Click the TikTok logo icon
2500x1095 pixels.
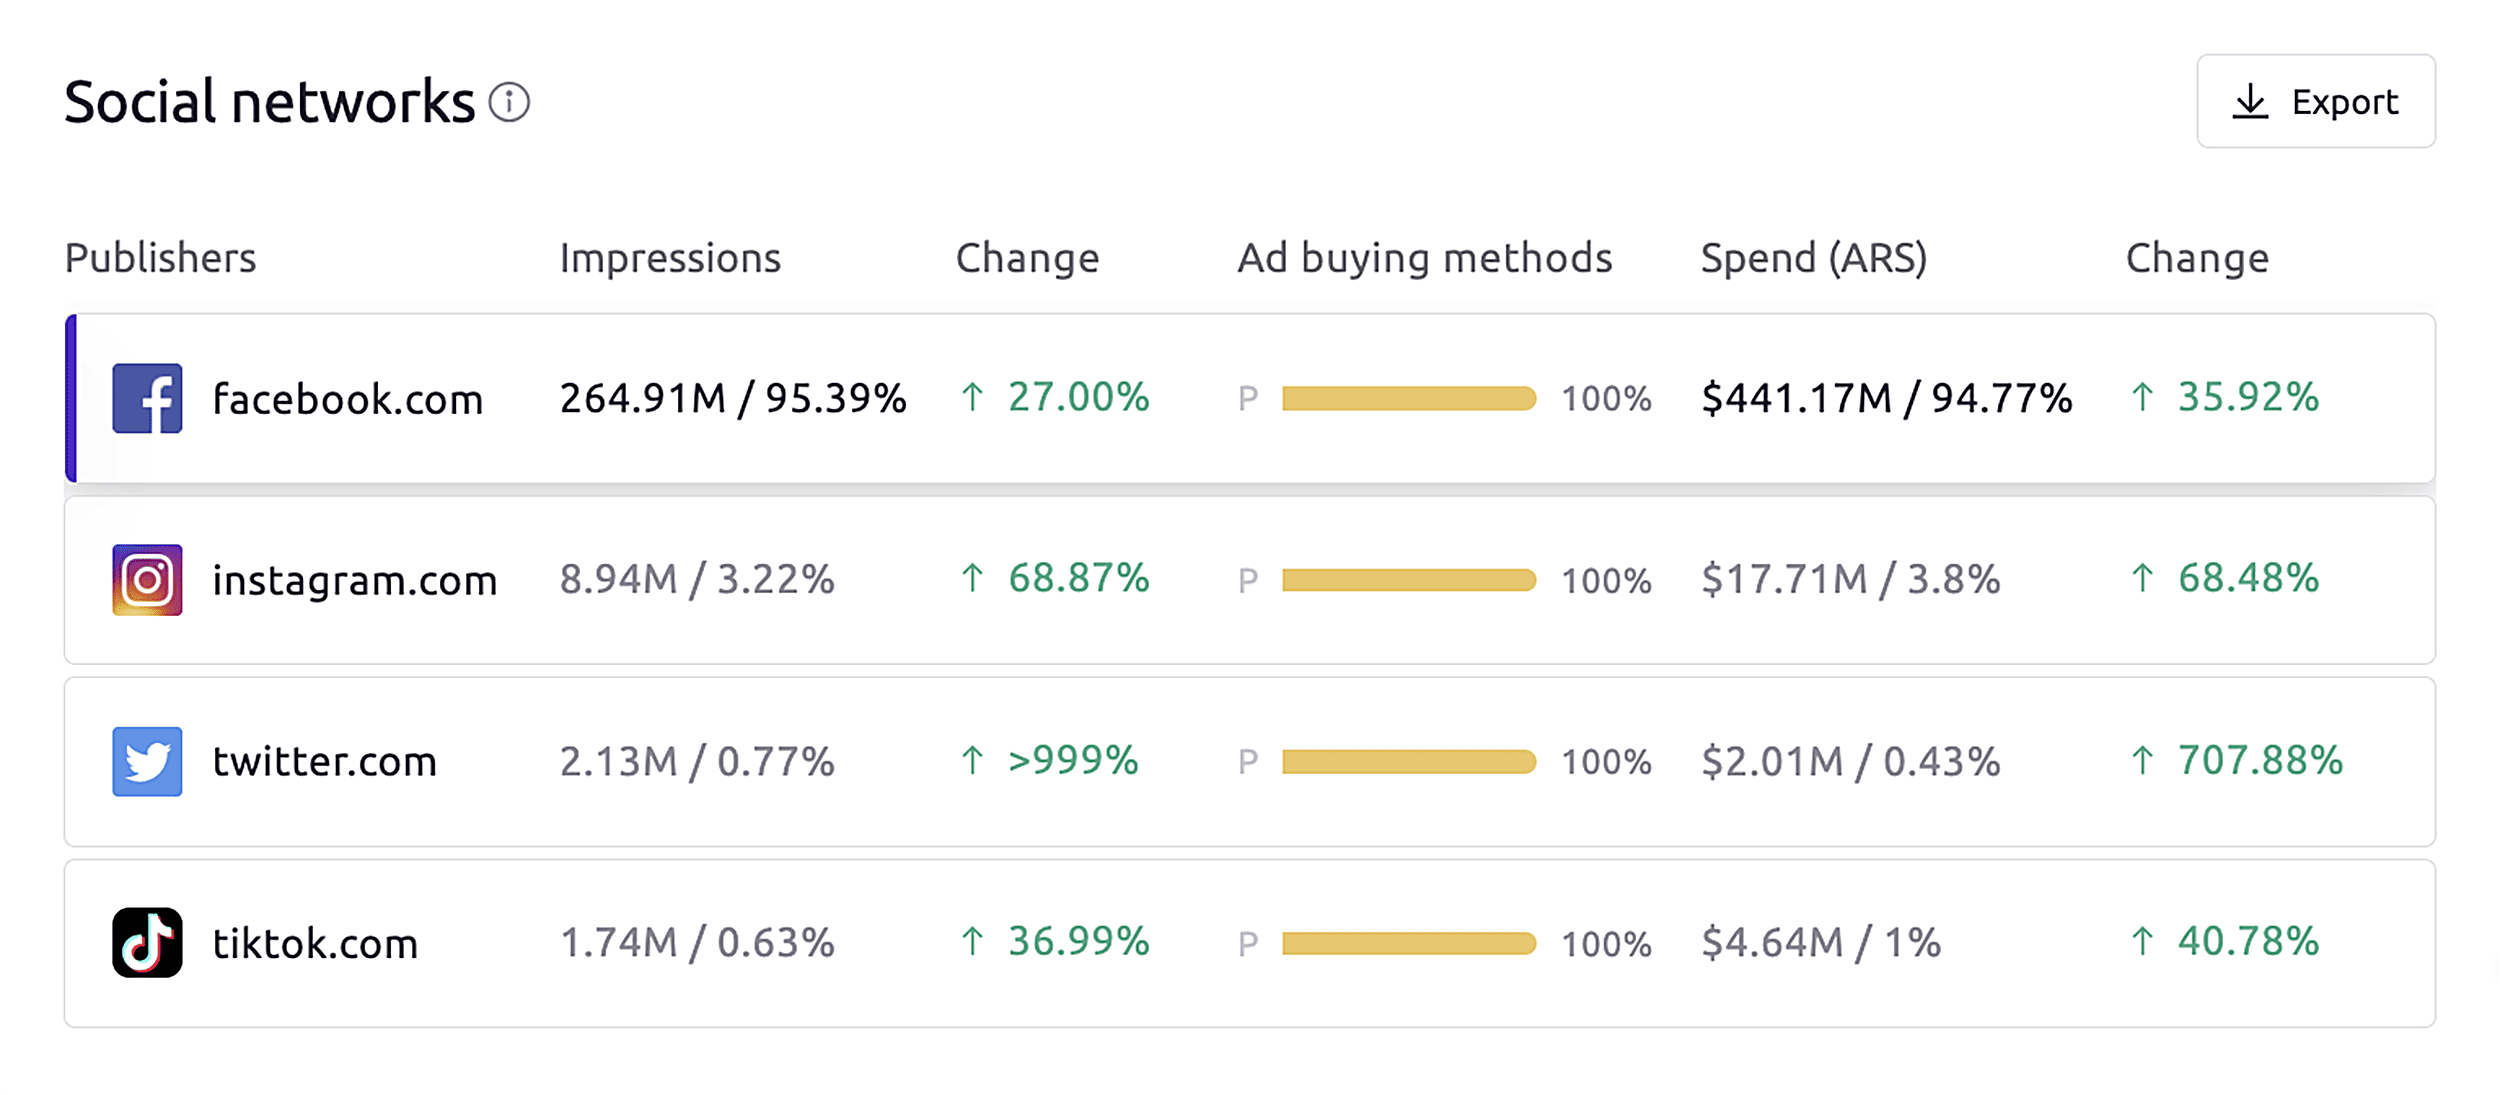[x=146, y=941]
